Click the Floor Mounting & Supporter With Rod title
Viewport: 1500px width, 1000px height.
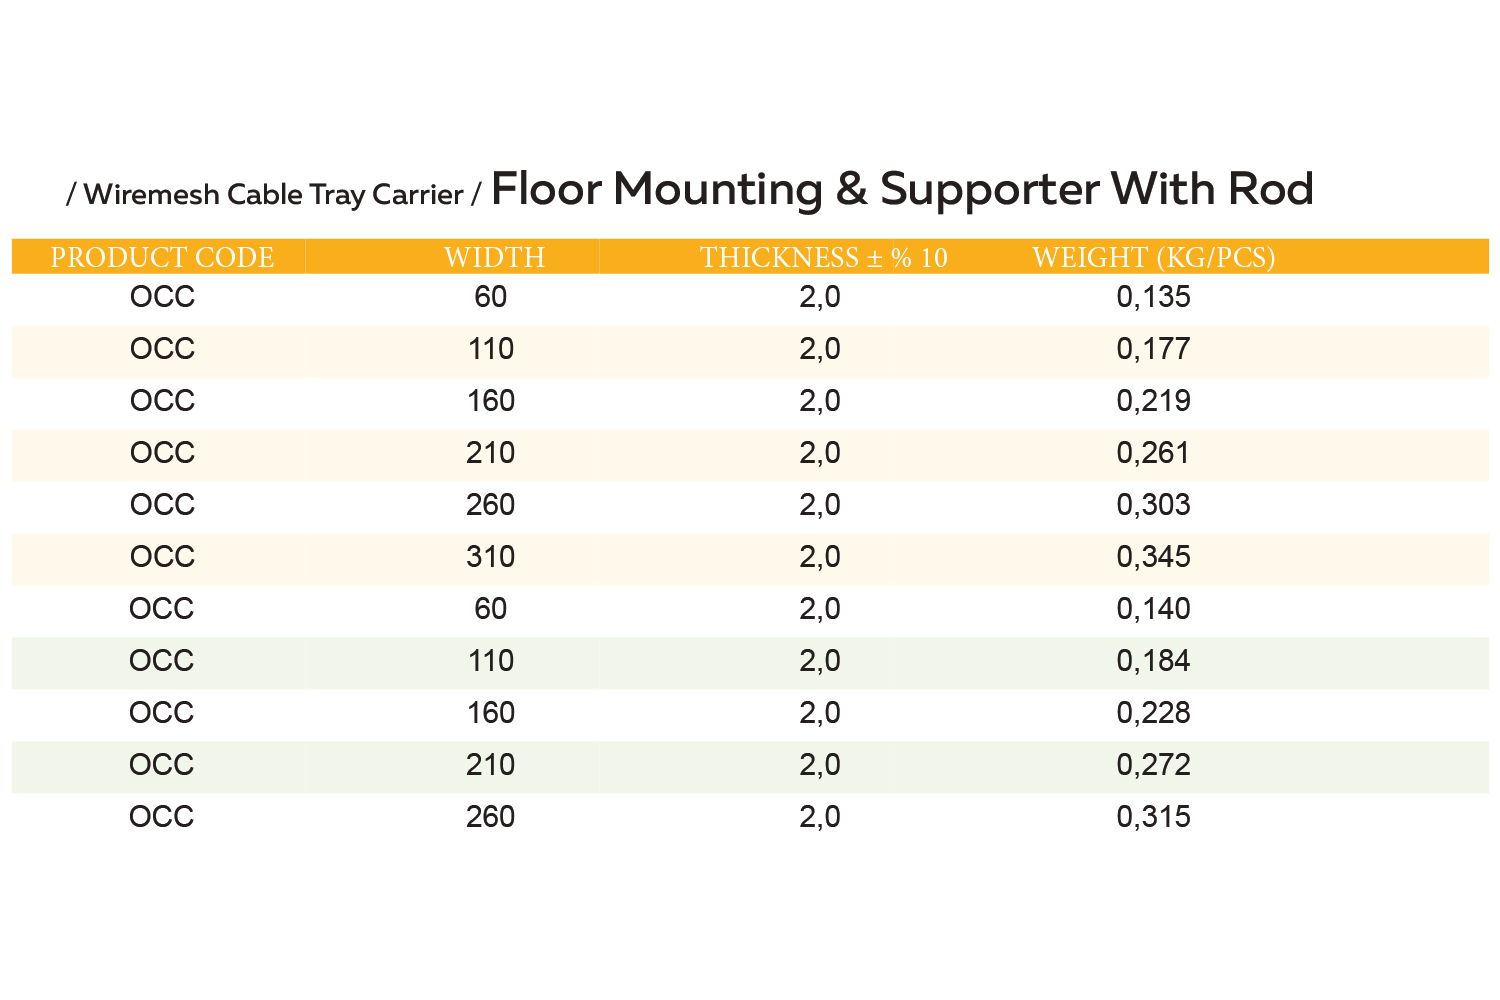(902, 189)
